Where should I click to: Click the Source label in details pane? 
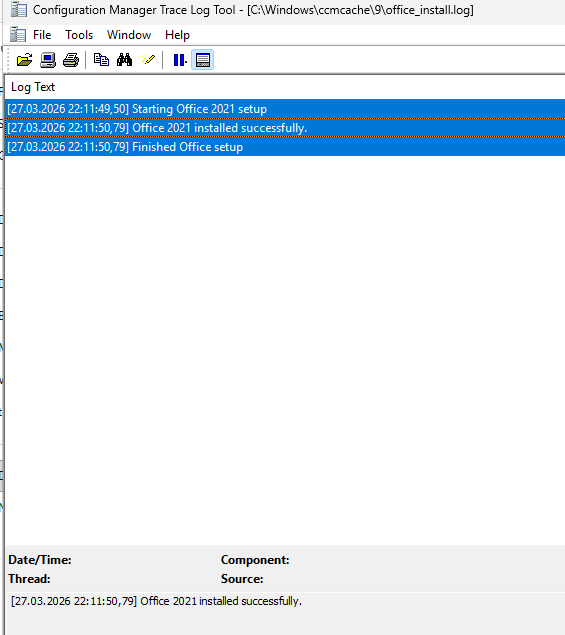(x=242, y=579)
